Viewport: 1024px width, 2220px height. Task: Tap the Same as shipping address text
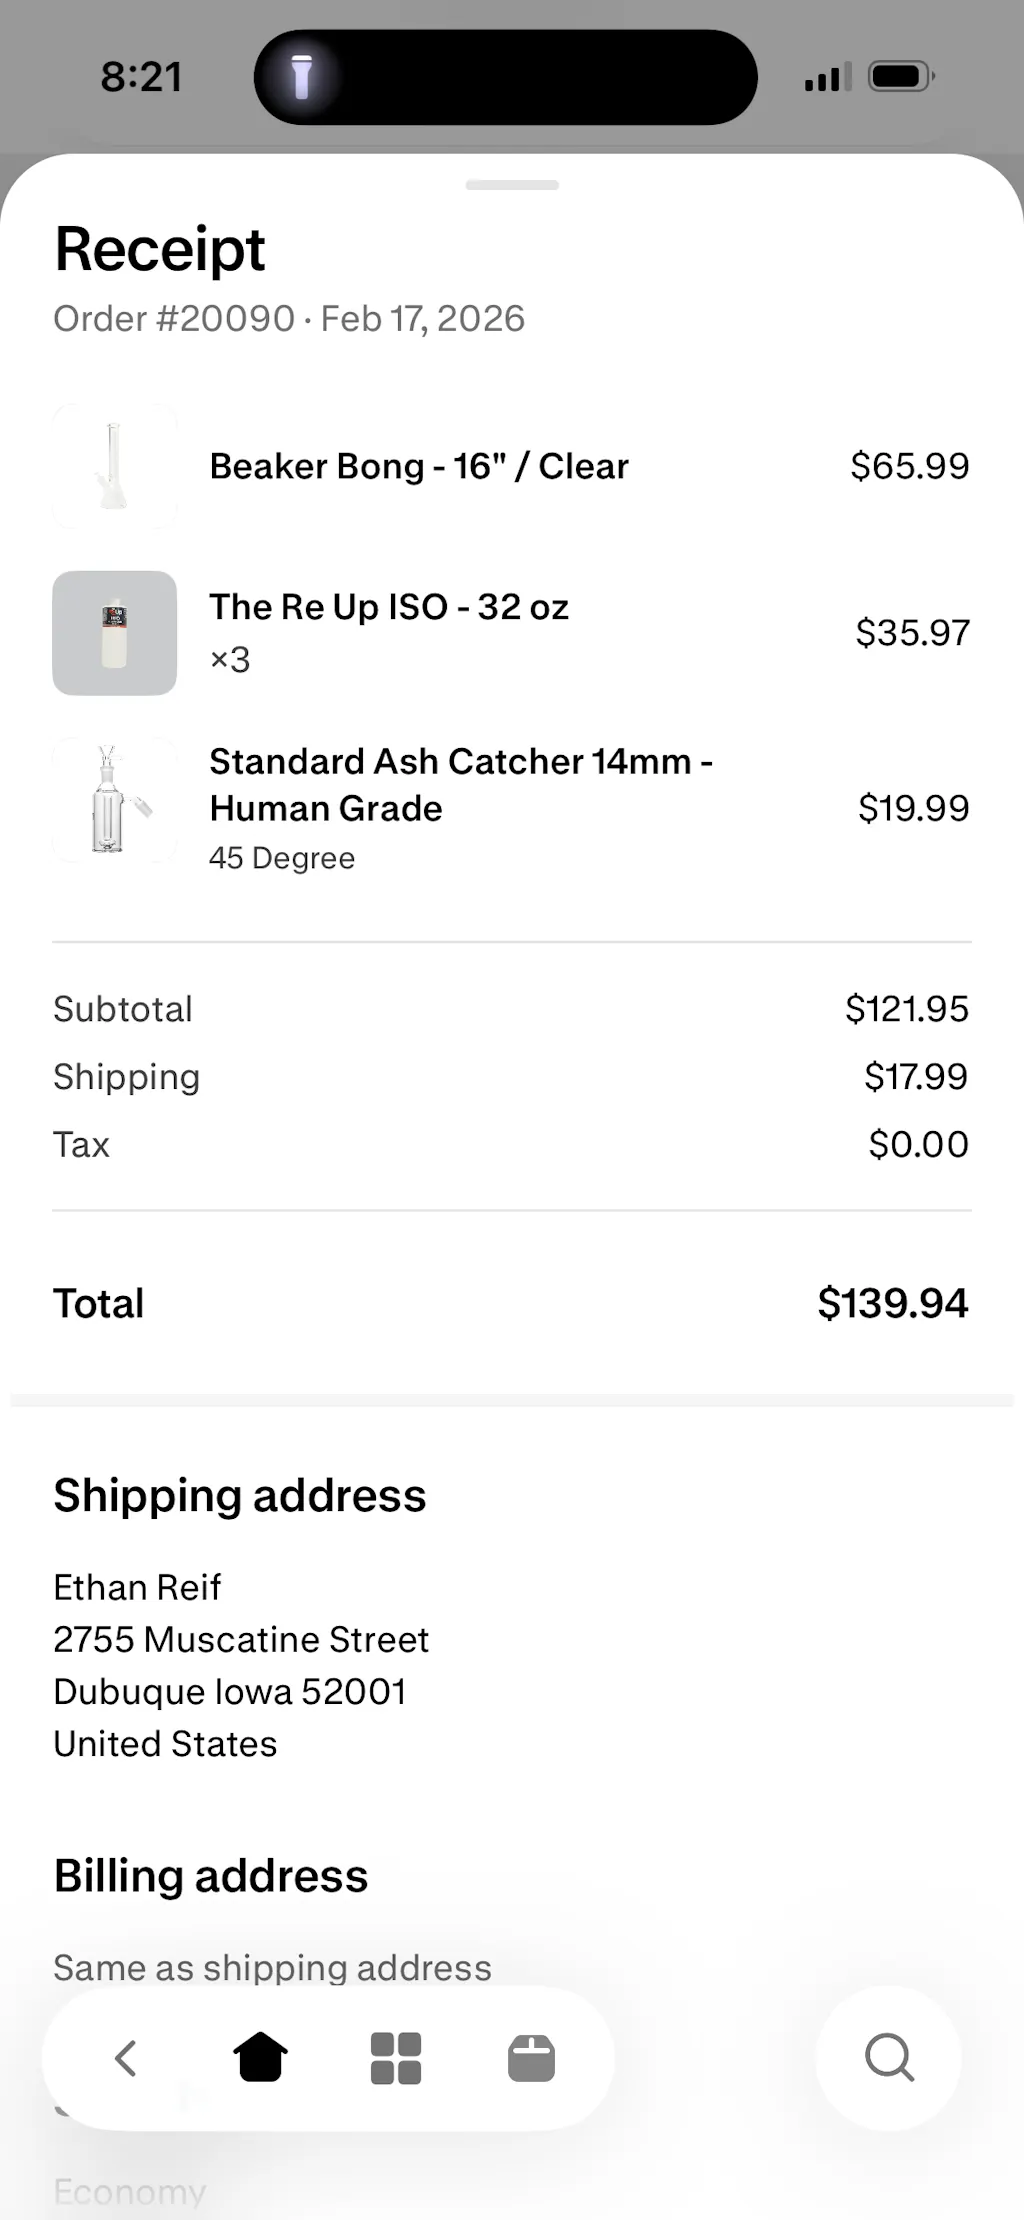[272, 1967]
